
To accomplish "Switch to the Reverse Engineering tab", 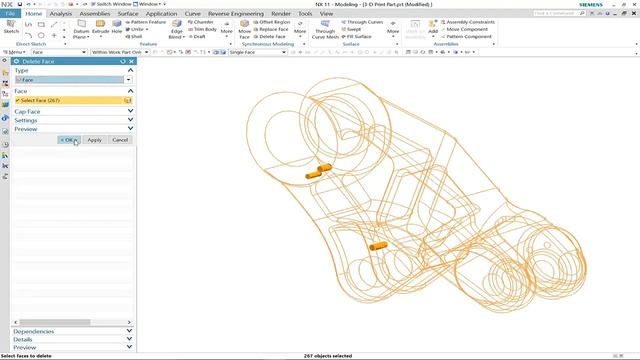I will click(x=236, y=13).
